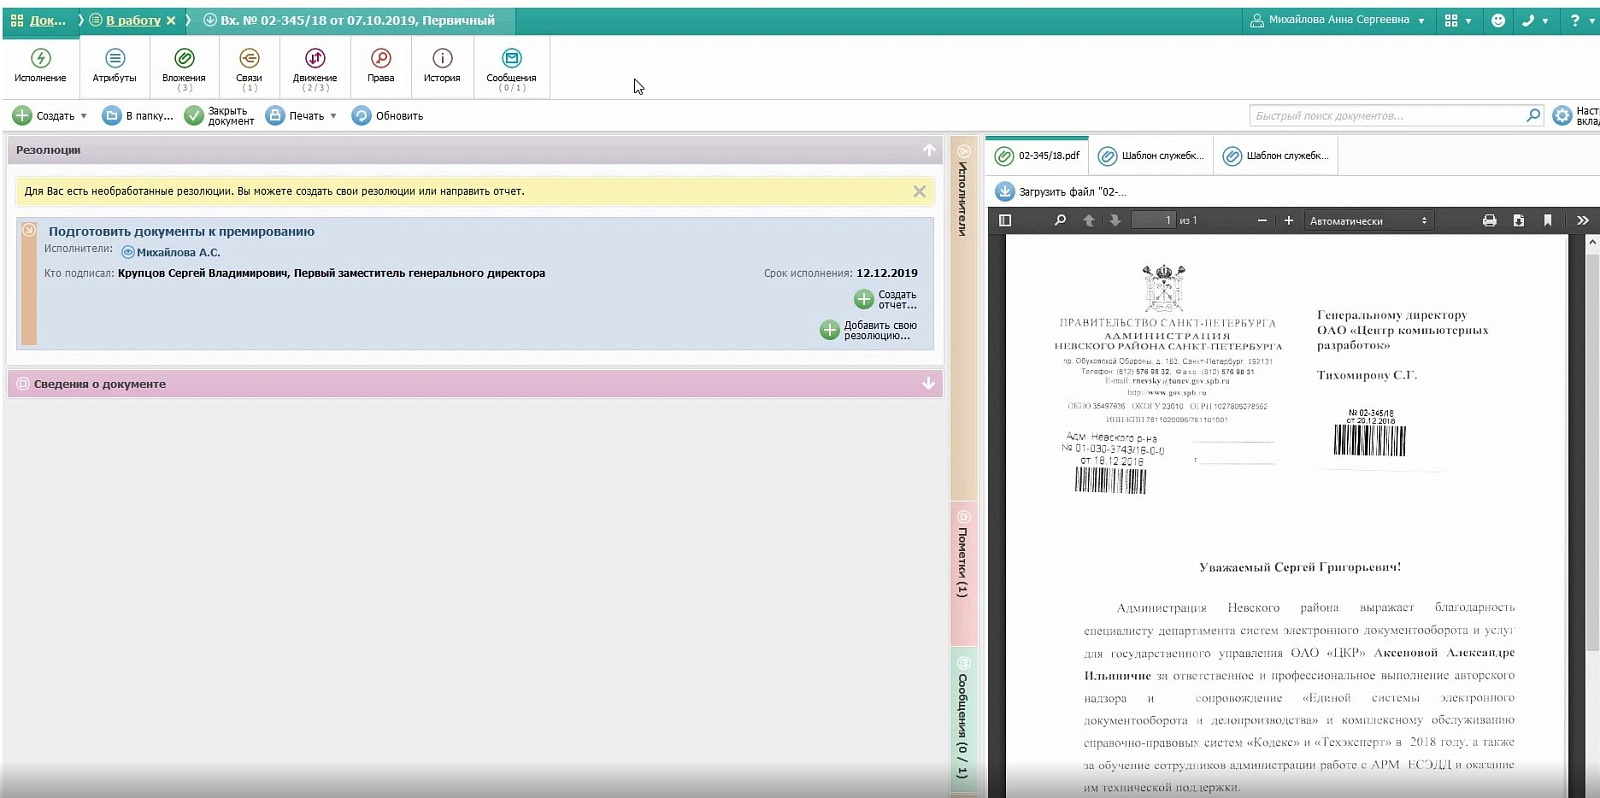Click PDF viewer find magnifier icon
Viewport: 1600px width, 798px height.
[1060, 220]
